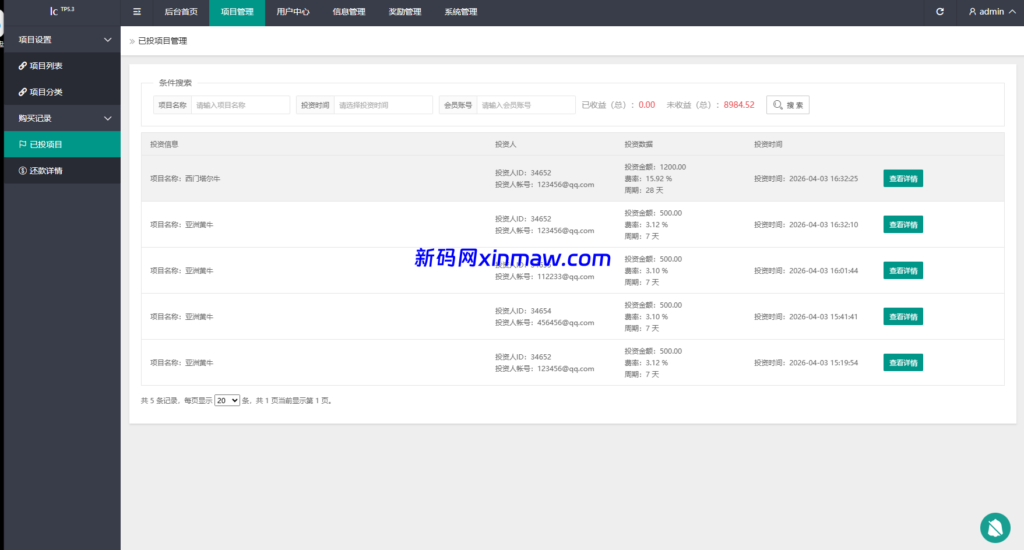Click the 未收益 total 8984.52
The height and width of the screenshot is (550, 1024).
pyautogui.click(x=739, y=105)
